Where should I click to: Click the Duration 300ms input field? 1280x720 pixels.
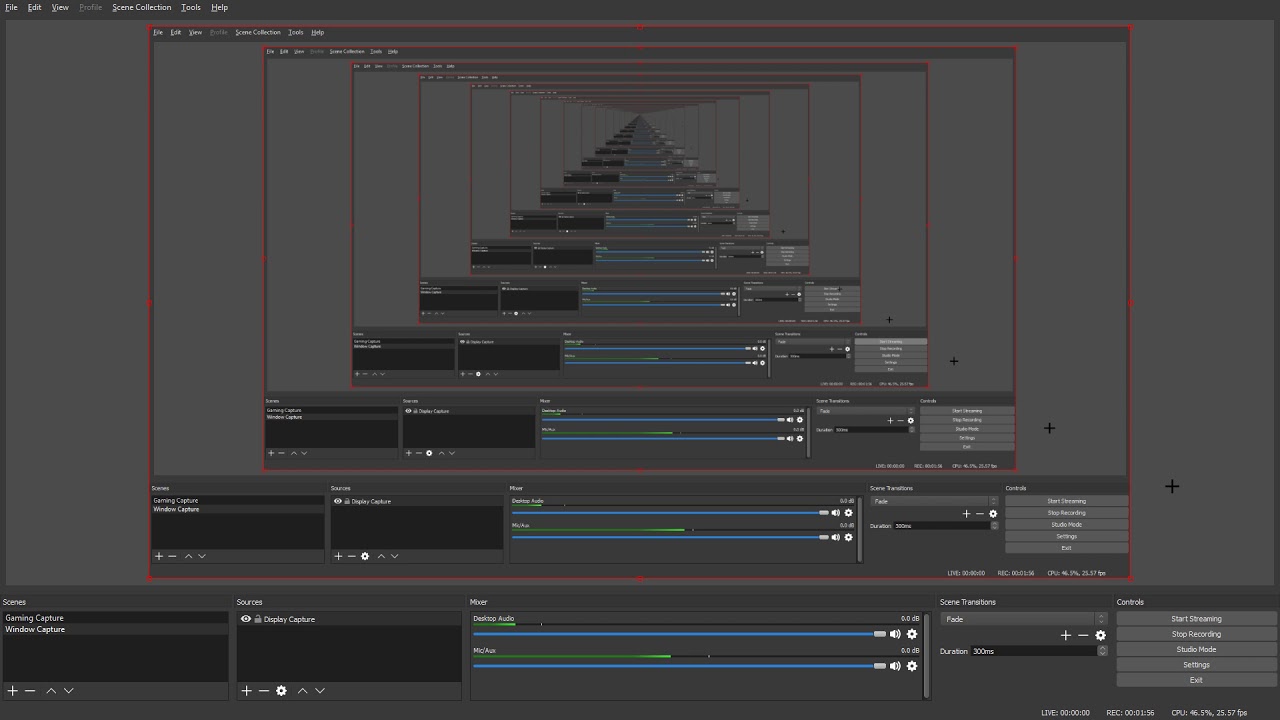point(1033,651)
